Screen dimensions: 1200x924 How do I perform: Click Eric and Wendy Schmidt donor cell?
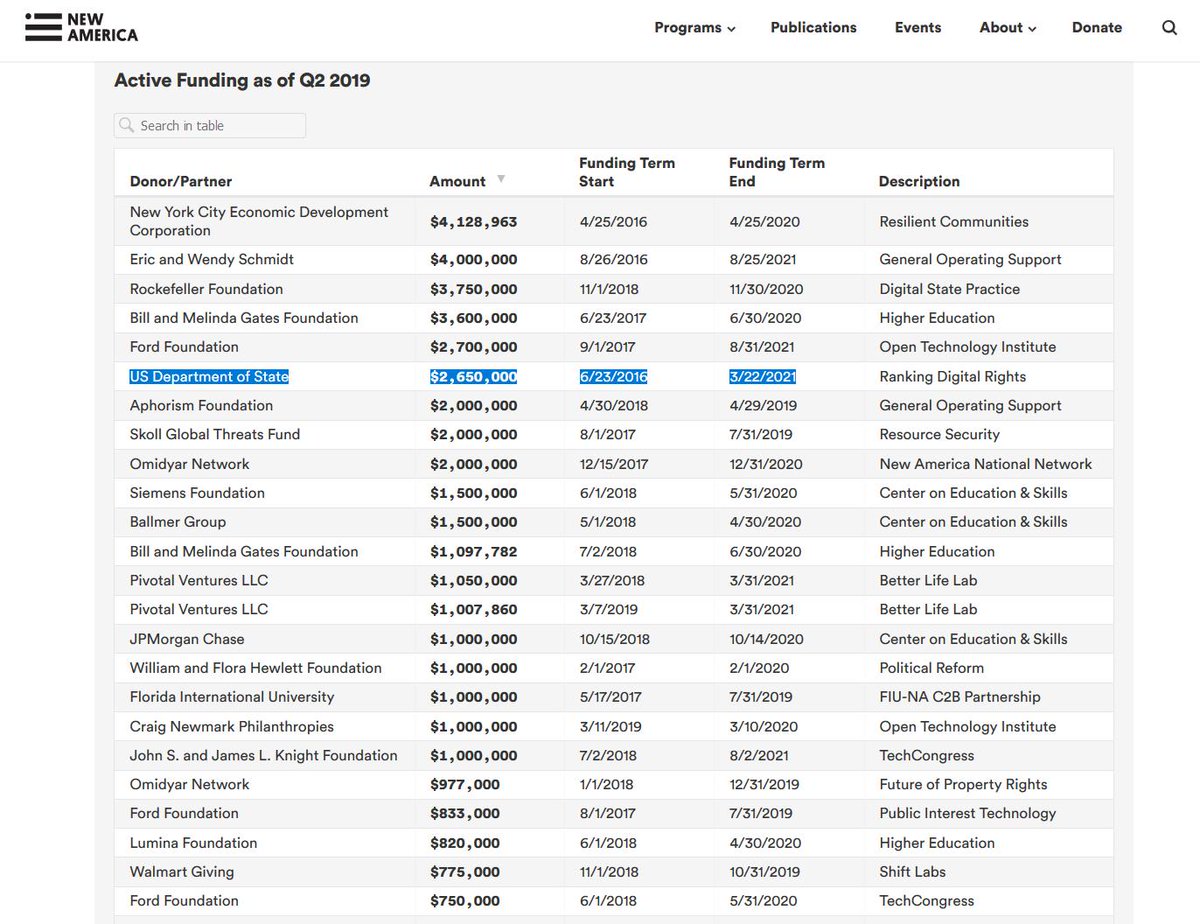[x=212, y=259]
